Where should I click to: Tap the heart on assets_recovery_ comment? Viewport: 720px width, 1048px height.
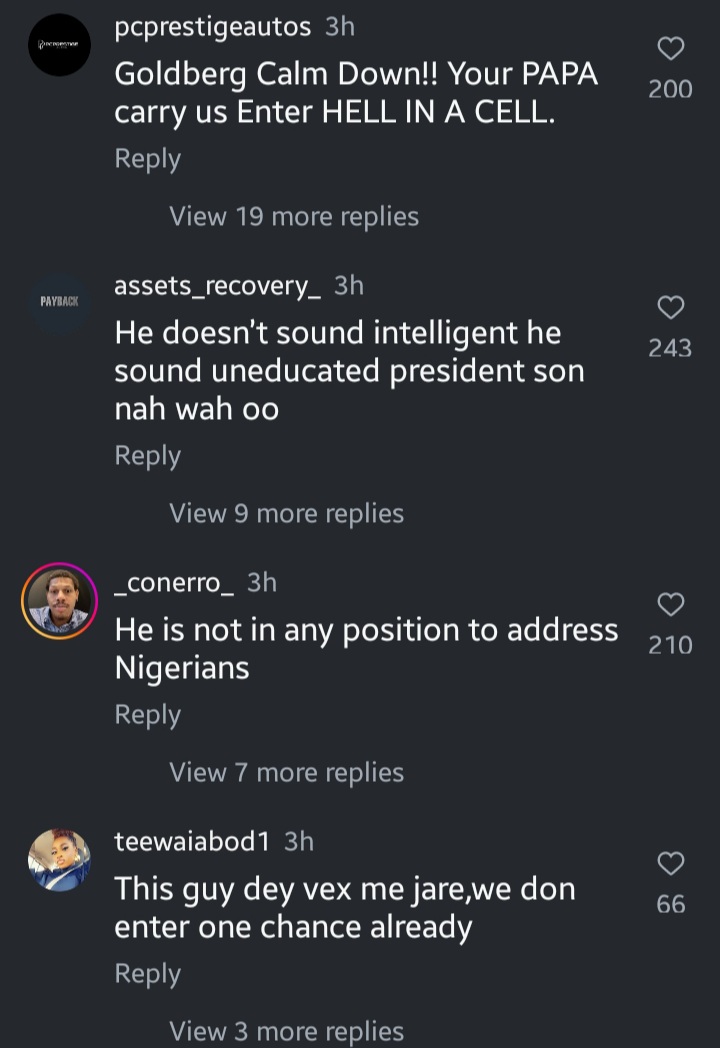tap(670, 307)
